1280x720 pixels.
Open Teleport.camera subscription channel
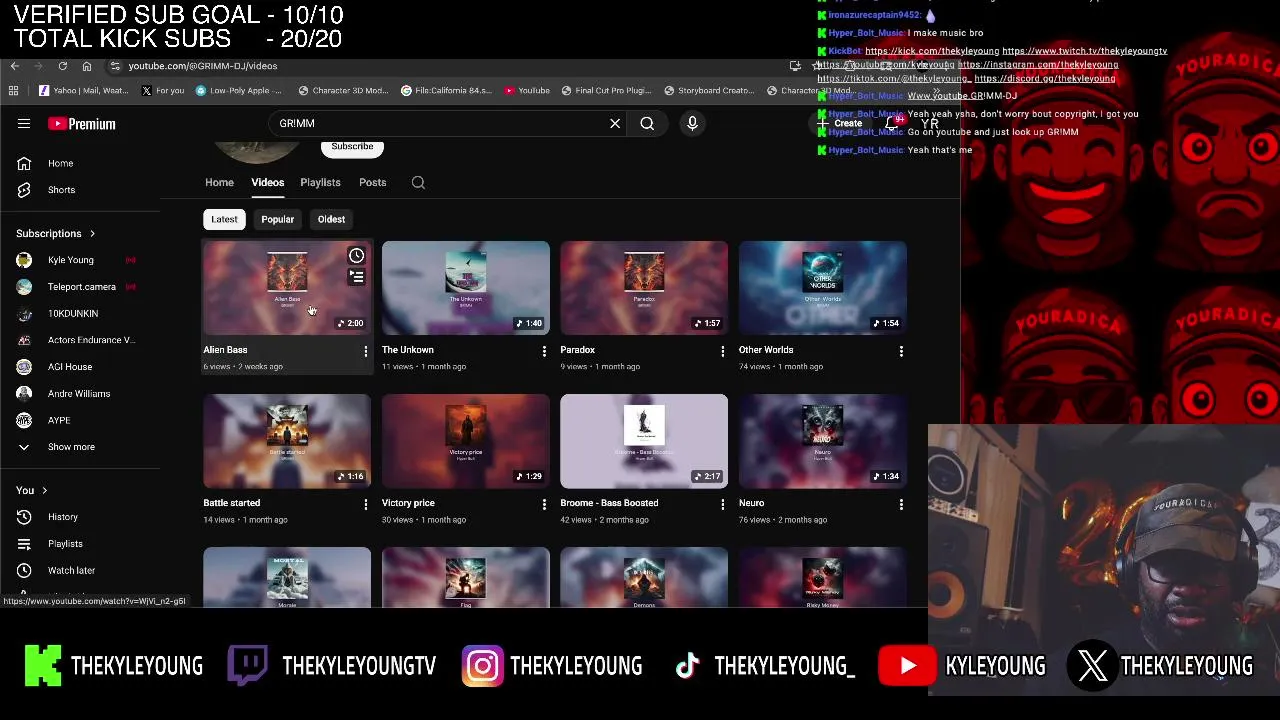click(x=80, y=287)
